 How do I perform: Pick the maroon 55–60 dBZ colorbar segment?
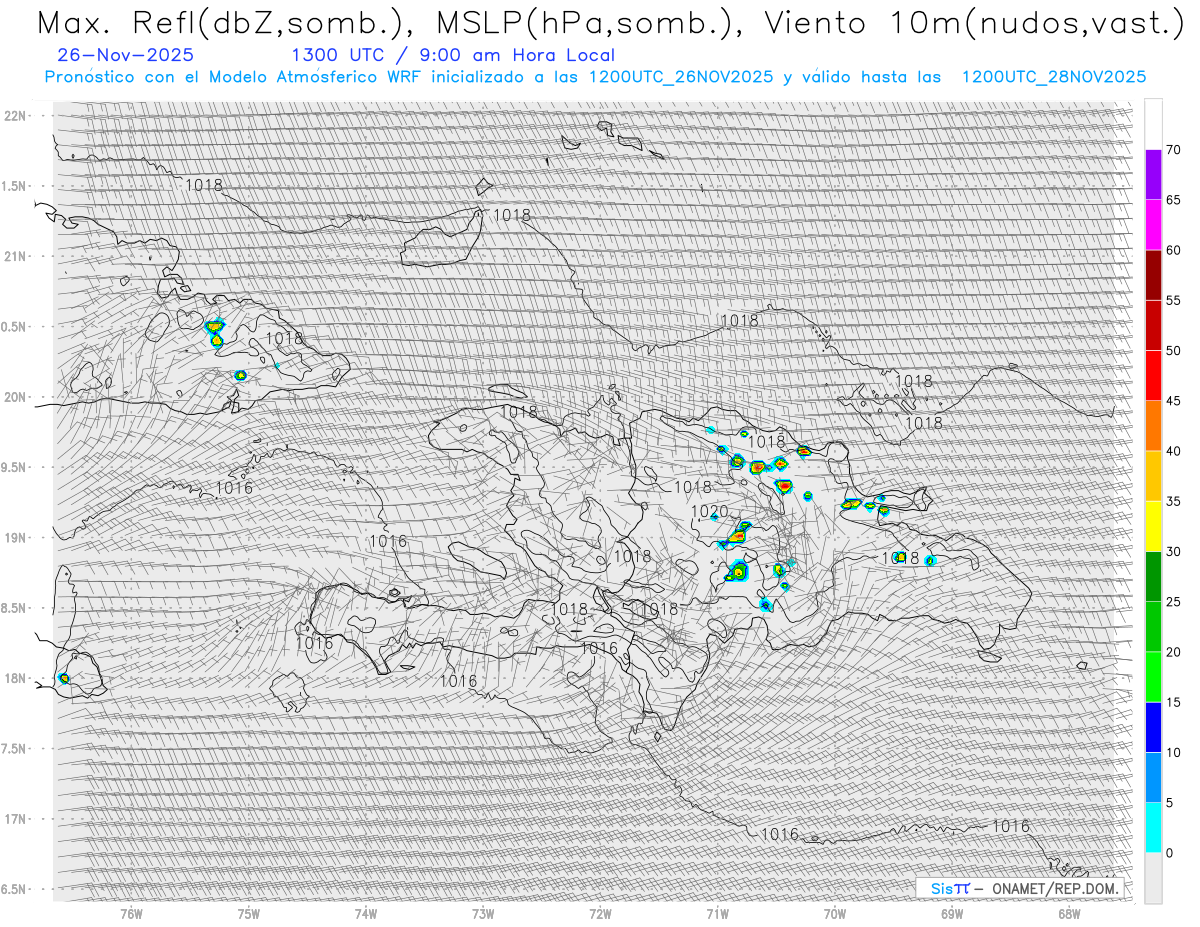(x=1153, y=275)
